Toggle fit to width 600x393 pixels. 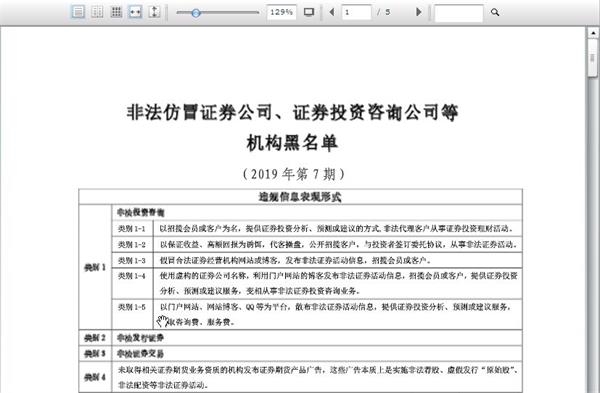pos(135,12)
